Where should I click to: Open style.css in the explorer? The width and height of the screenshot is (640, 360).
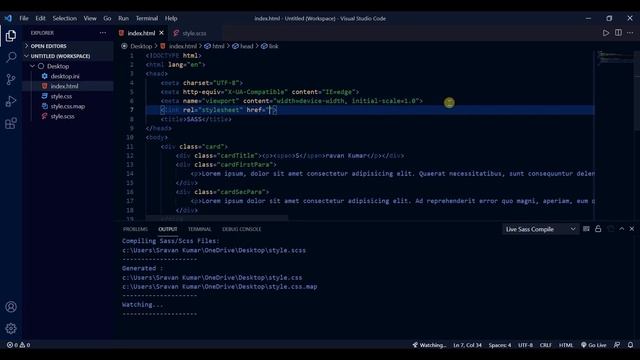pyautogui.click(x=61, y=96)
